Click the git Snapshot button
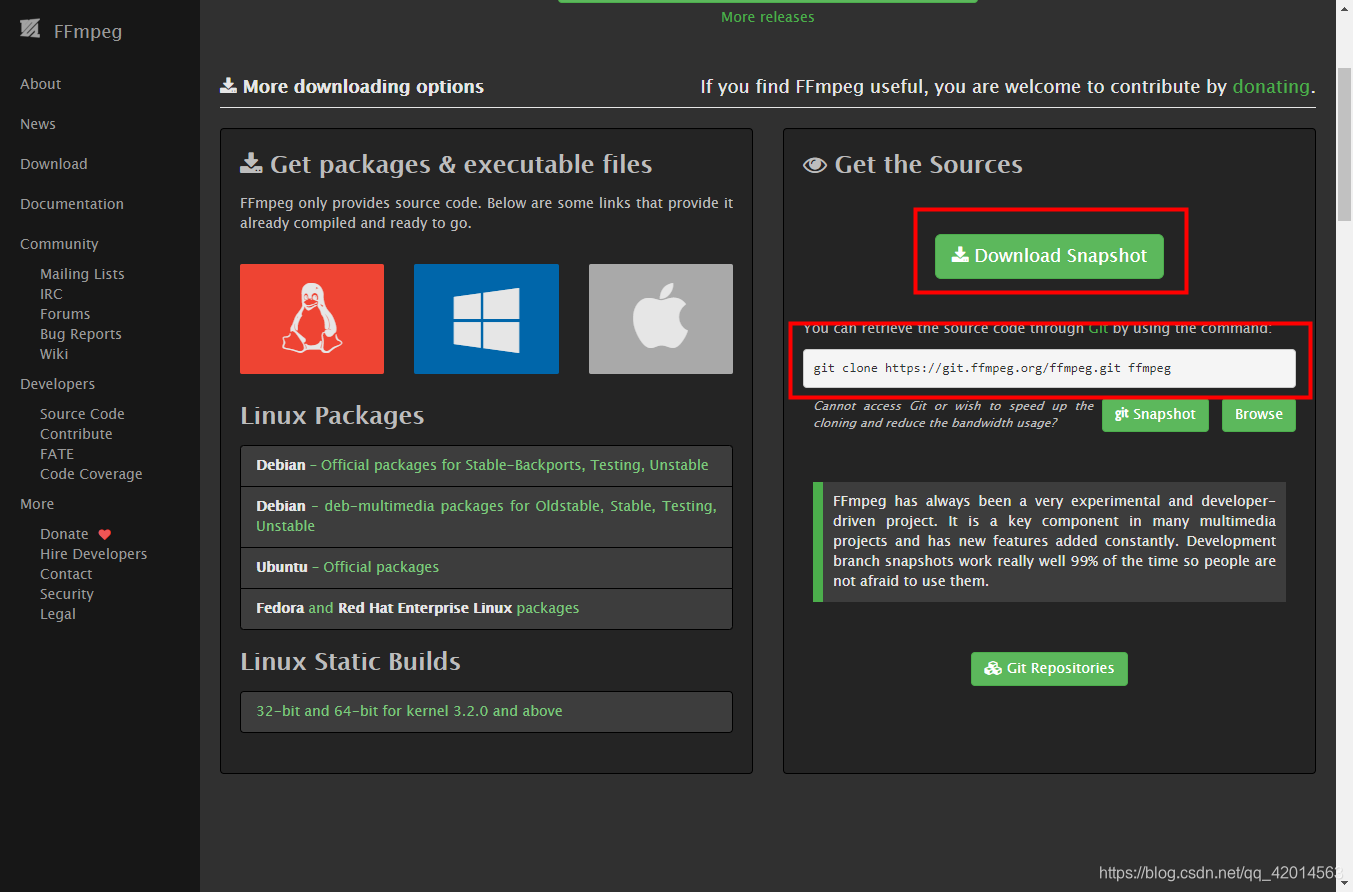This screenshot has width=1353, height=892. coord(1155,414)
